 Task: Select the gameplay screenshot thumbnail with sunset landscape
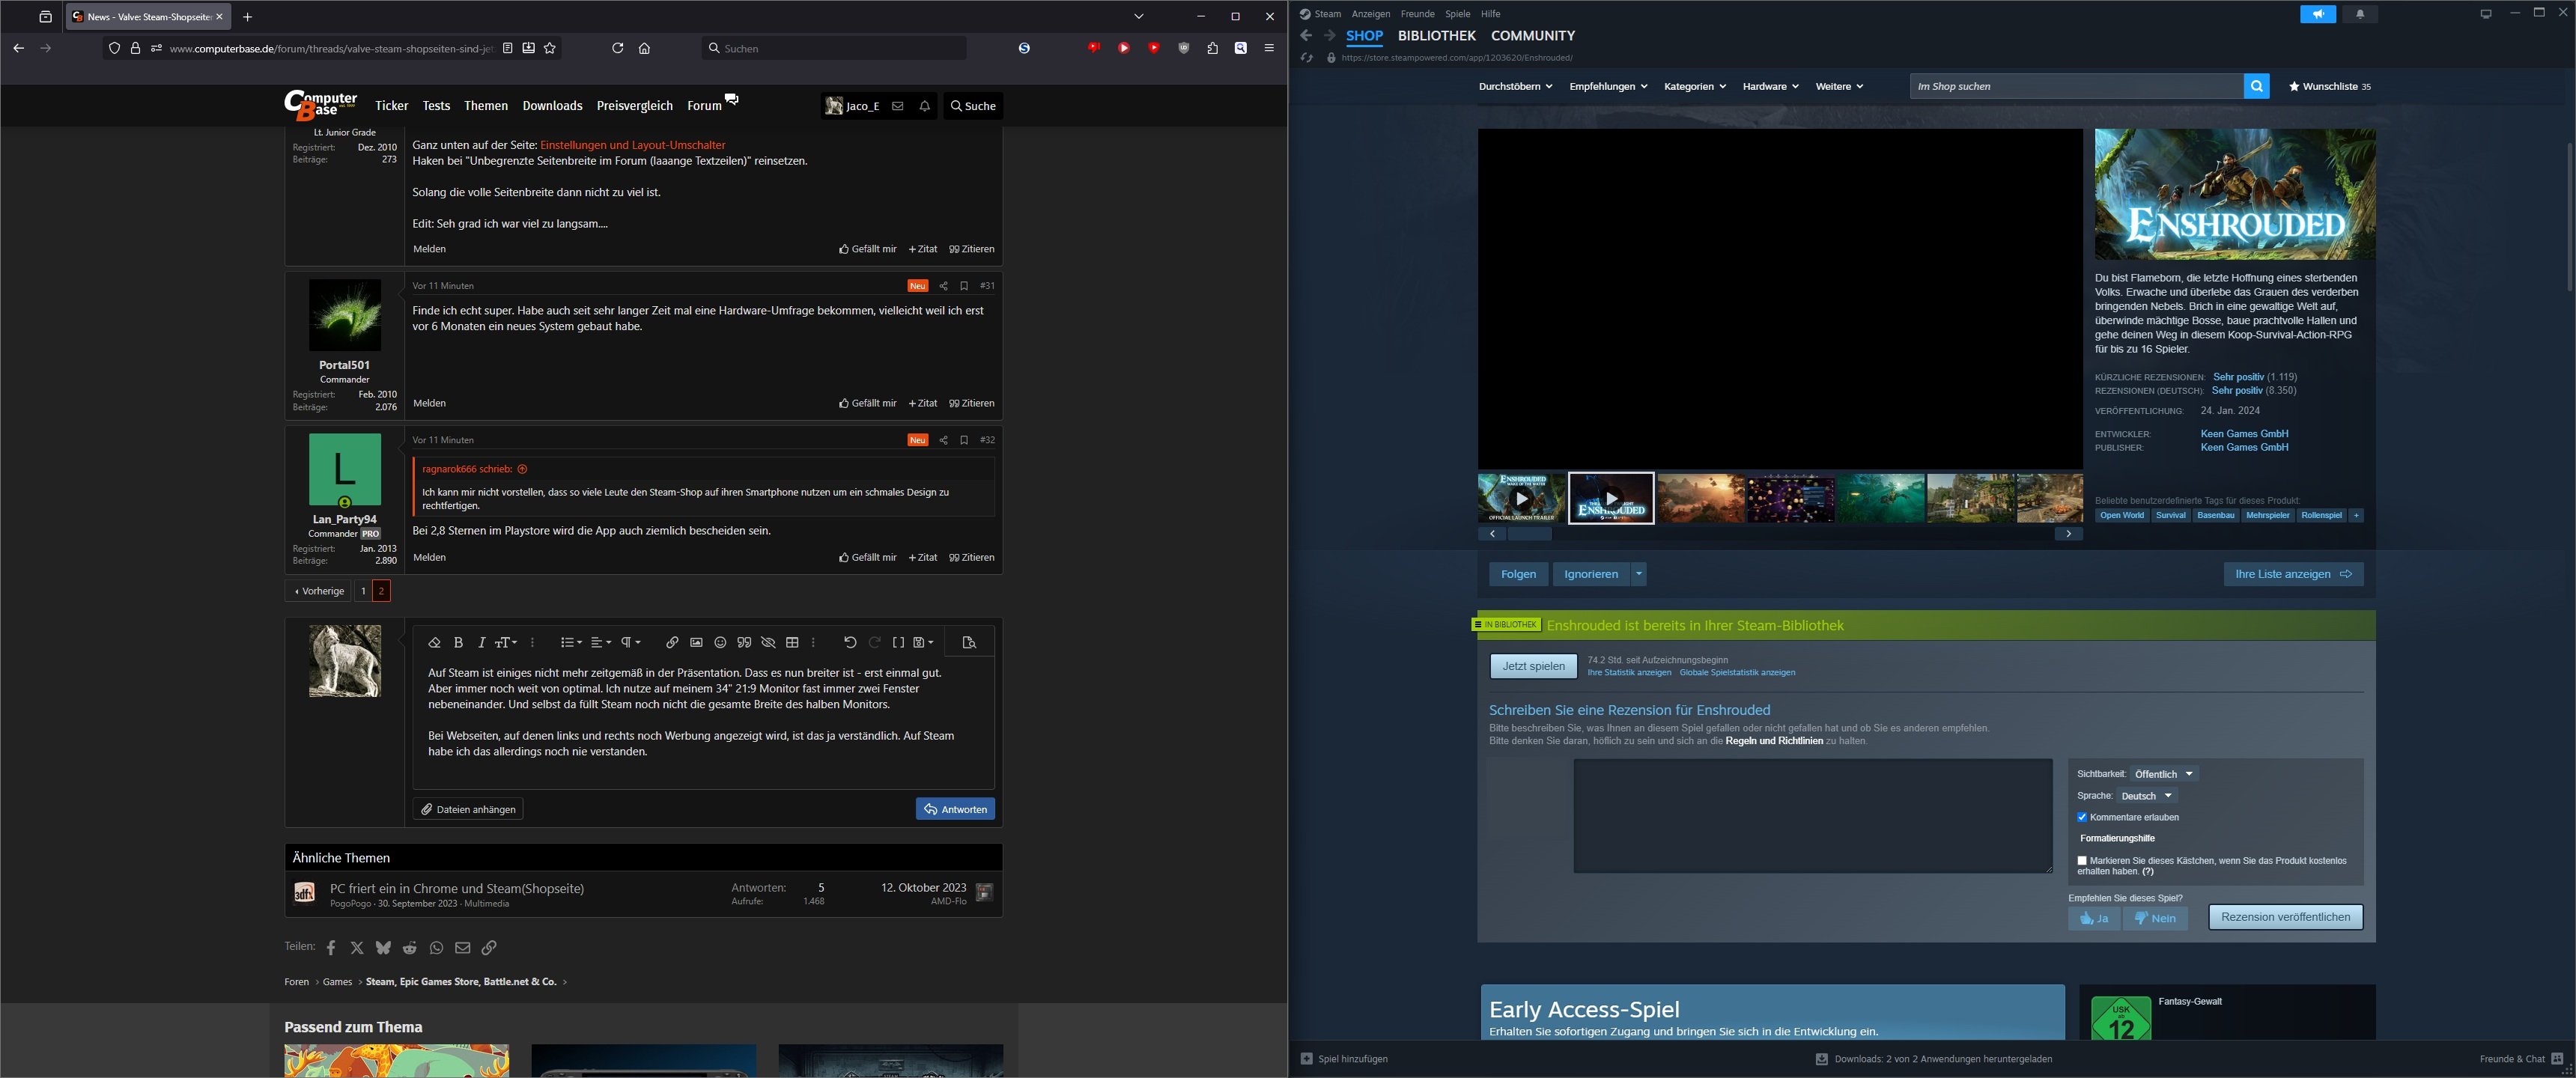(x=1700, y=498)
